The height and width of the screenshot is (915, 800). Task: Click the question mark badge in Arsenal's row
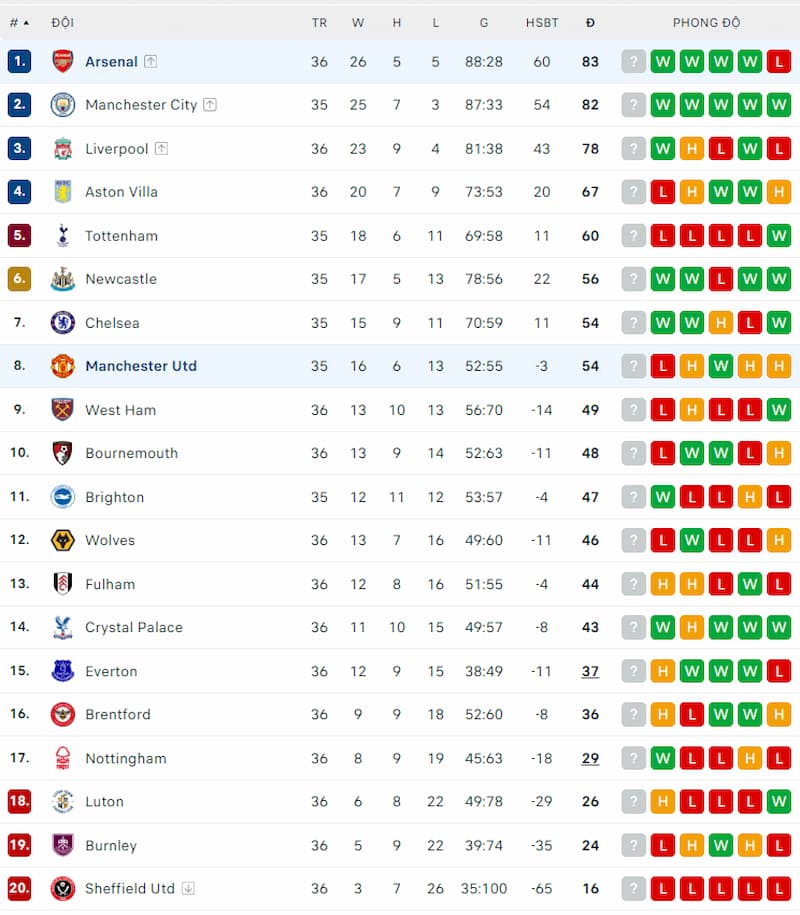(633, 61)
